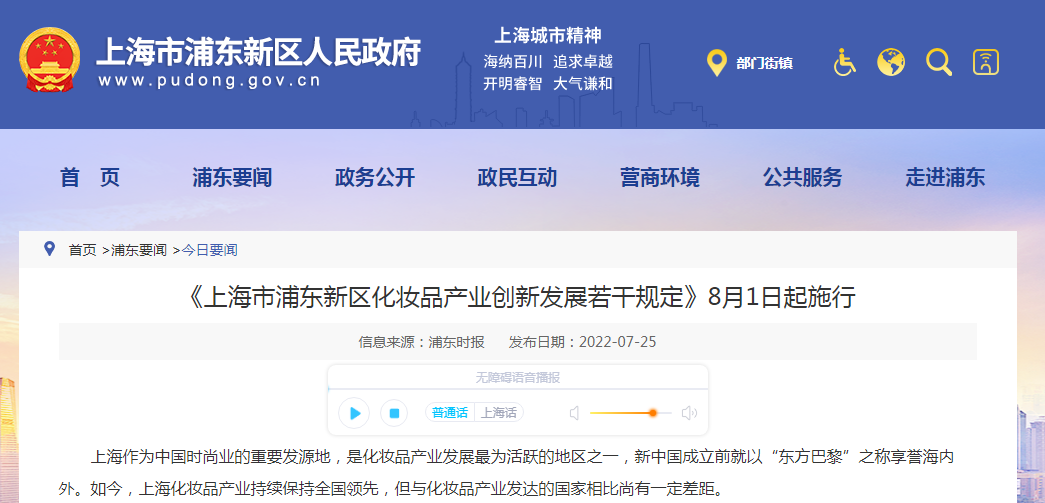Image resolution: width=1045 pixels, height=503 pixels.
Task: Switch voice to 上海话
Action: point(499,413)
